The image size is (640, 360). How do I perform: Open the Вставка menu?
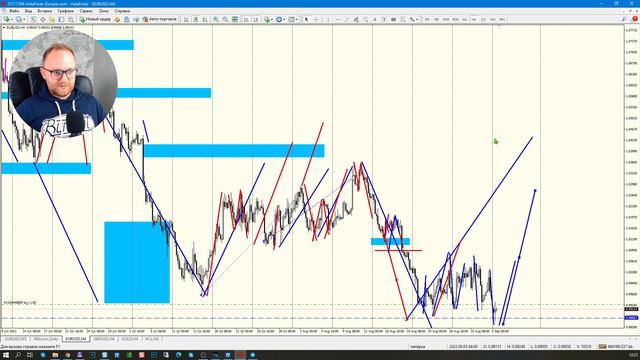[44, 11]
